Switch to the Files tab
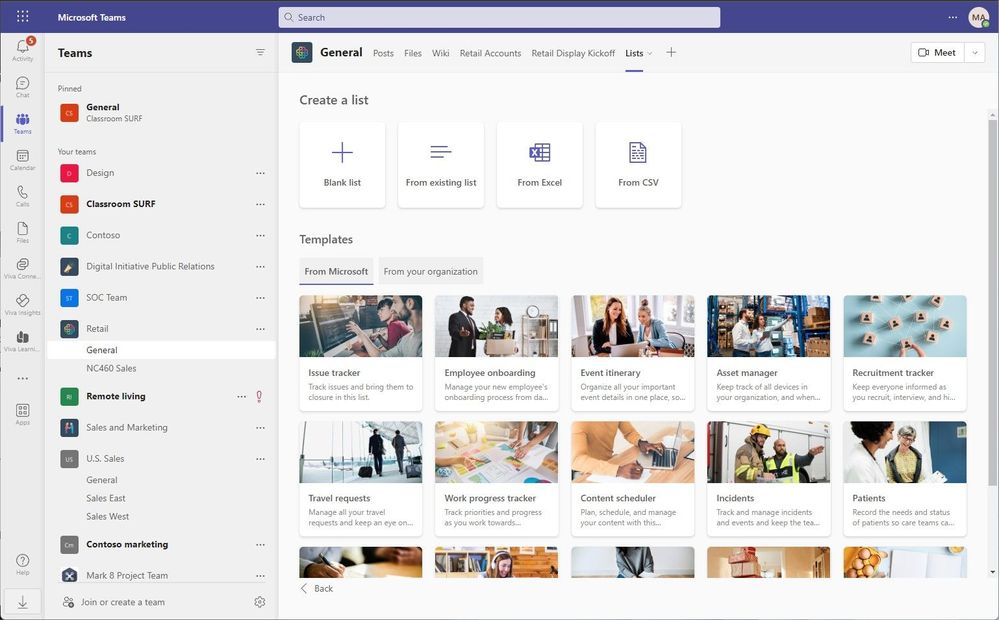 click(x=413, y=54)
